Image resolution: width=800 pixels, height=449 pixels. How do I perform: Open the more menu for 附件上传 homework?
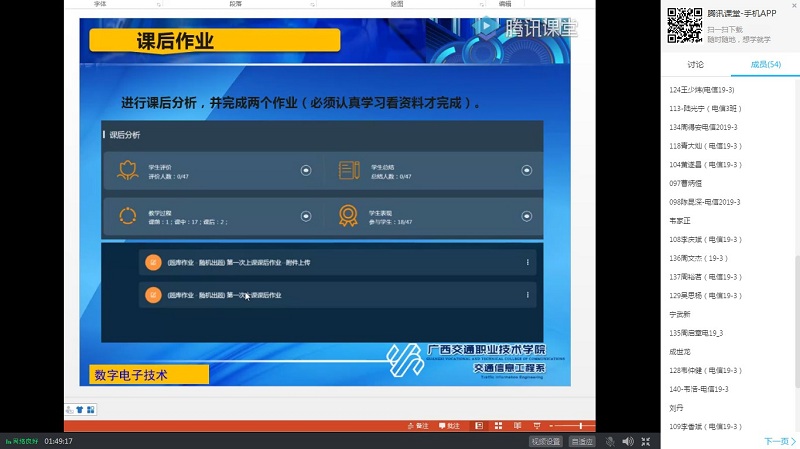528,263
